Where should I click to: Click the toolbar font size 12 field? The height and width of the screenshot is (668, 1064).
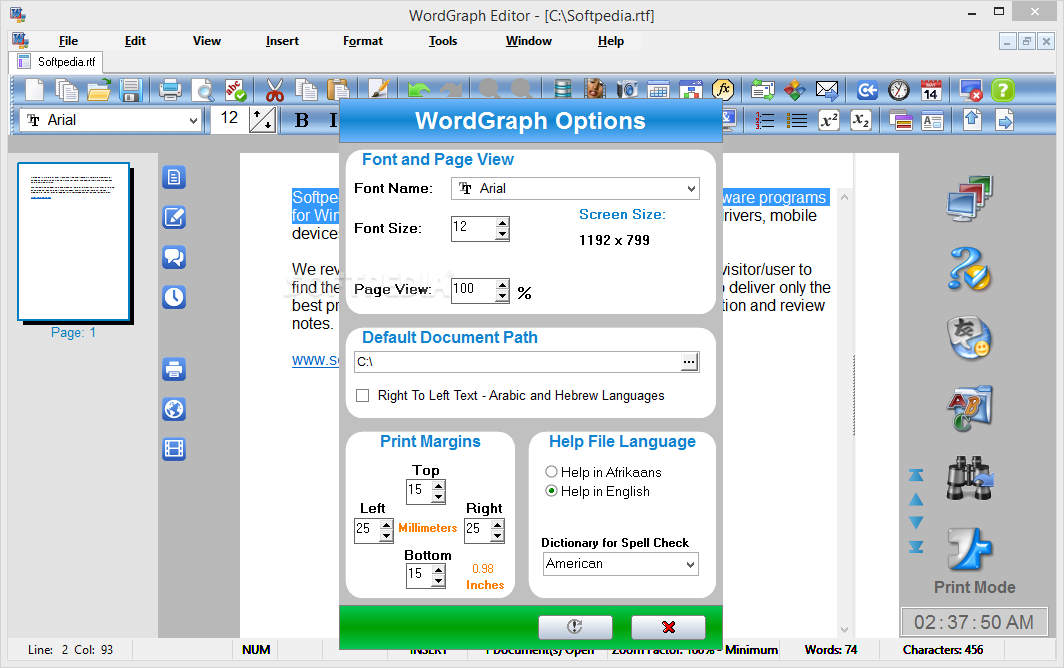click(229, 119)
